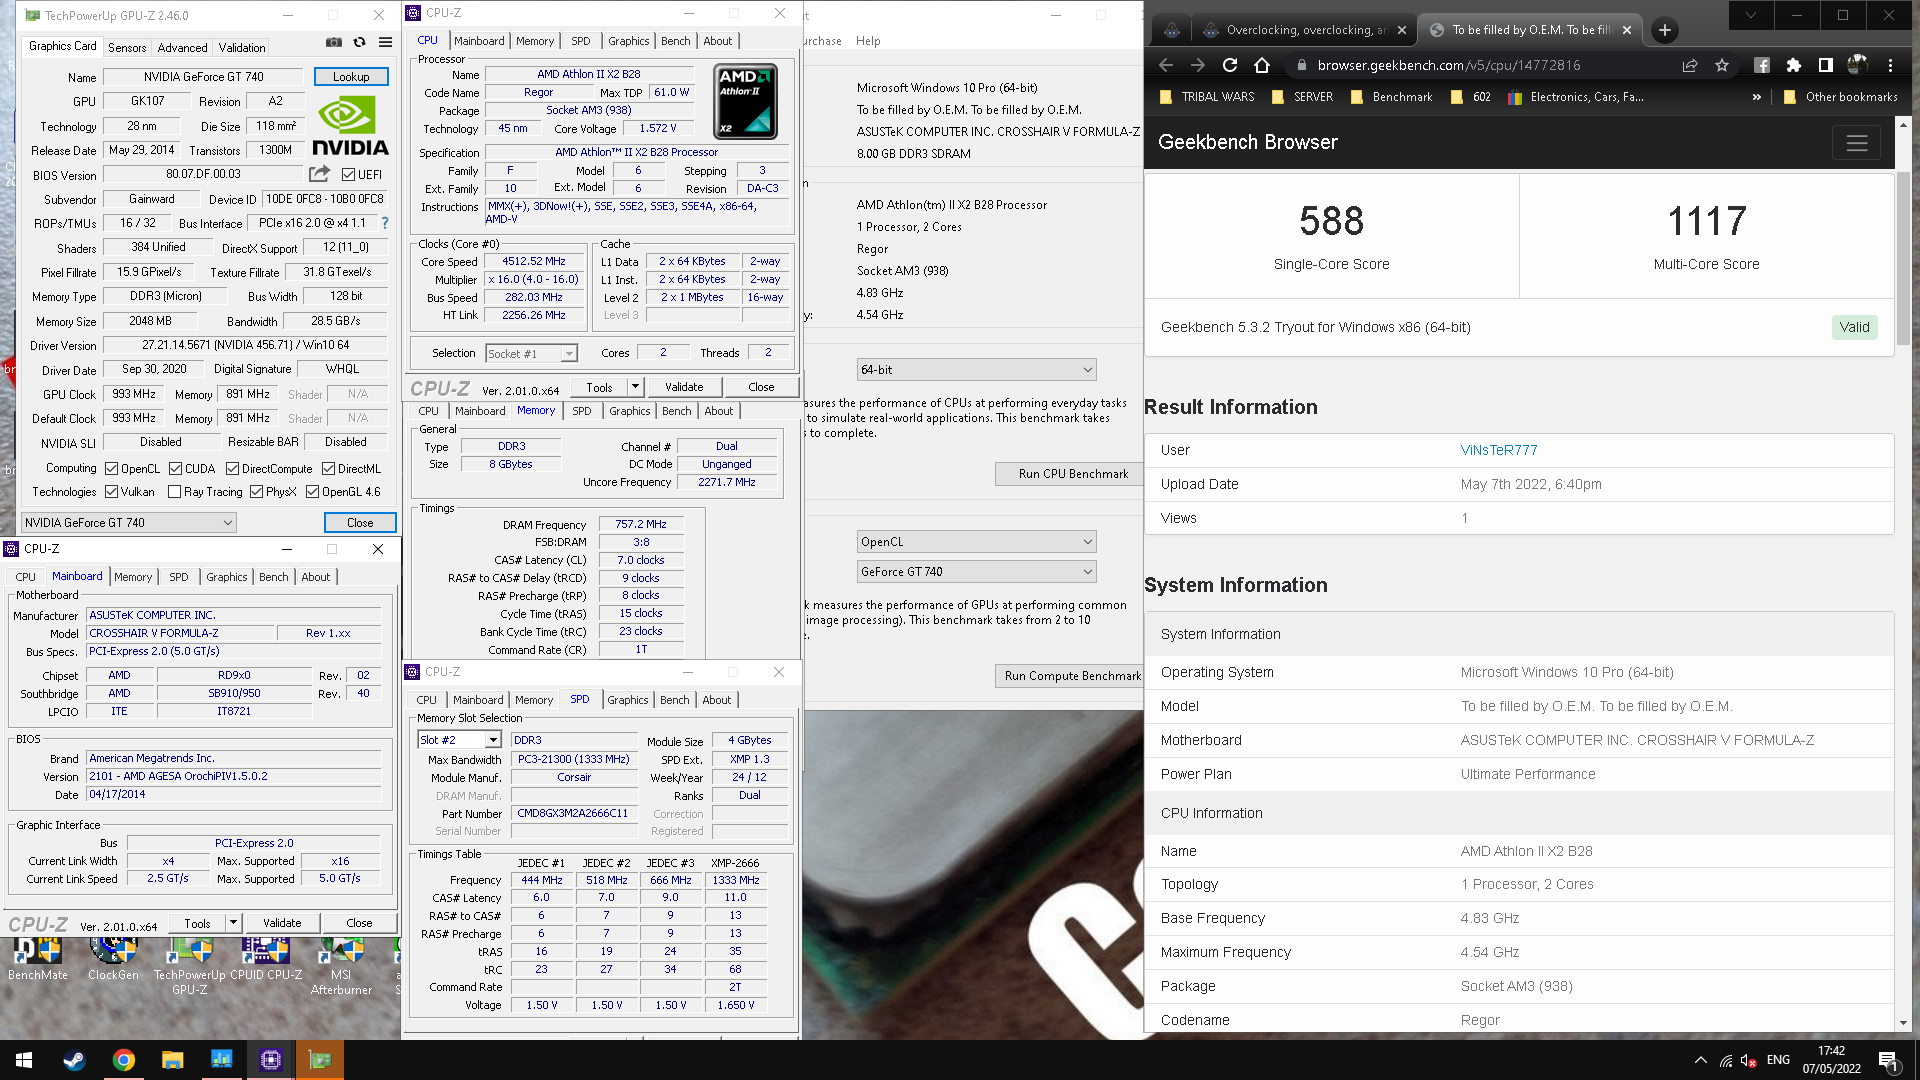This screenshot has height=1080, width=1920.
Task: Open File Explorer from the taskbar
Action: 172,1060
